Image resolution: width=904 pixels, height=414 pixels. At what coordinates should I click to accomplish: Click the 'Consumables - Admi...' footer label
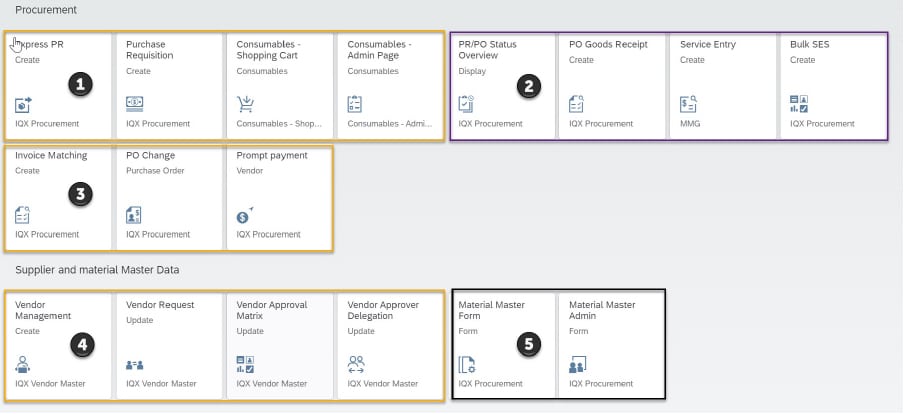click(390, 123)
